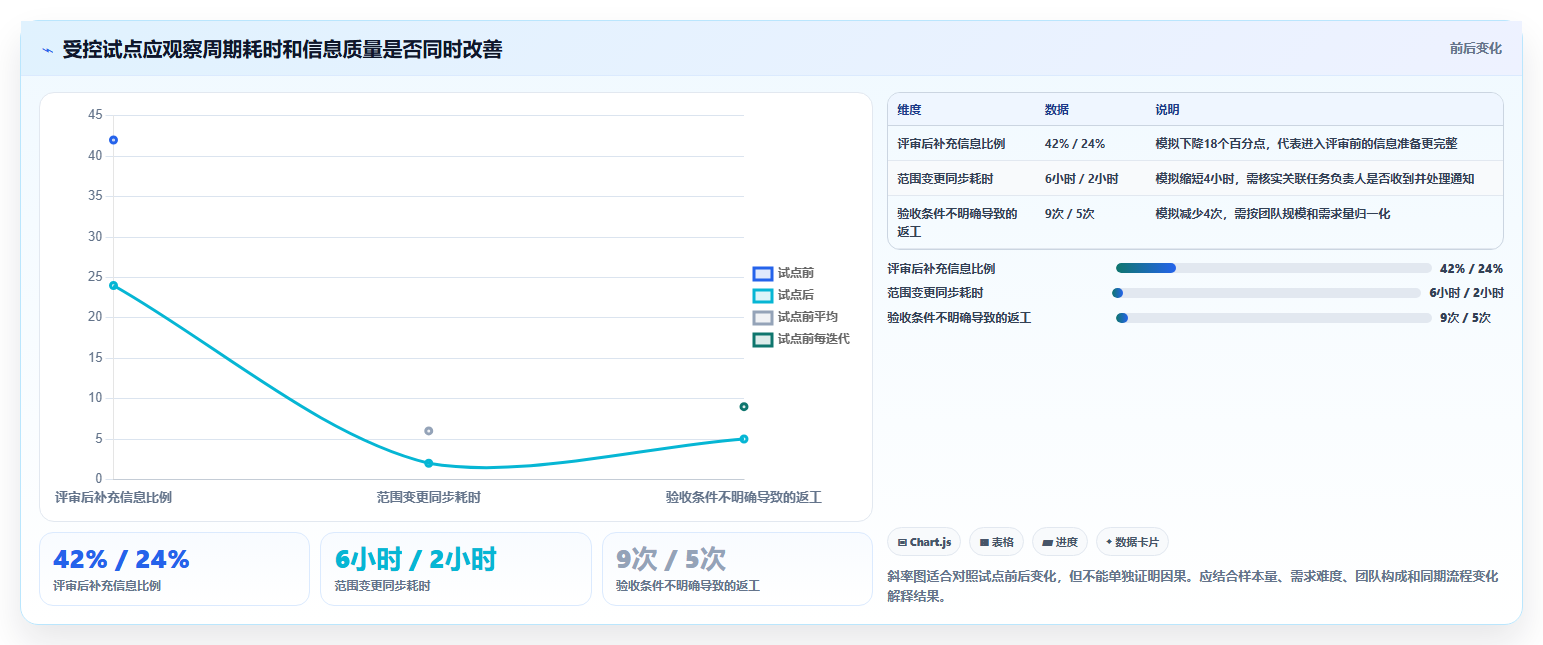Click the dark green point at value 9
Viewport: 1543px width, 645px height.
point(744,406)
